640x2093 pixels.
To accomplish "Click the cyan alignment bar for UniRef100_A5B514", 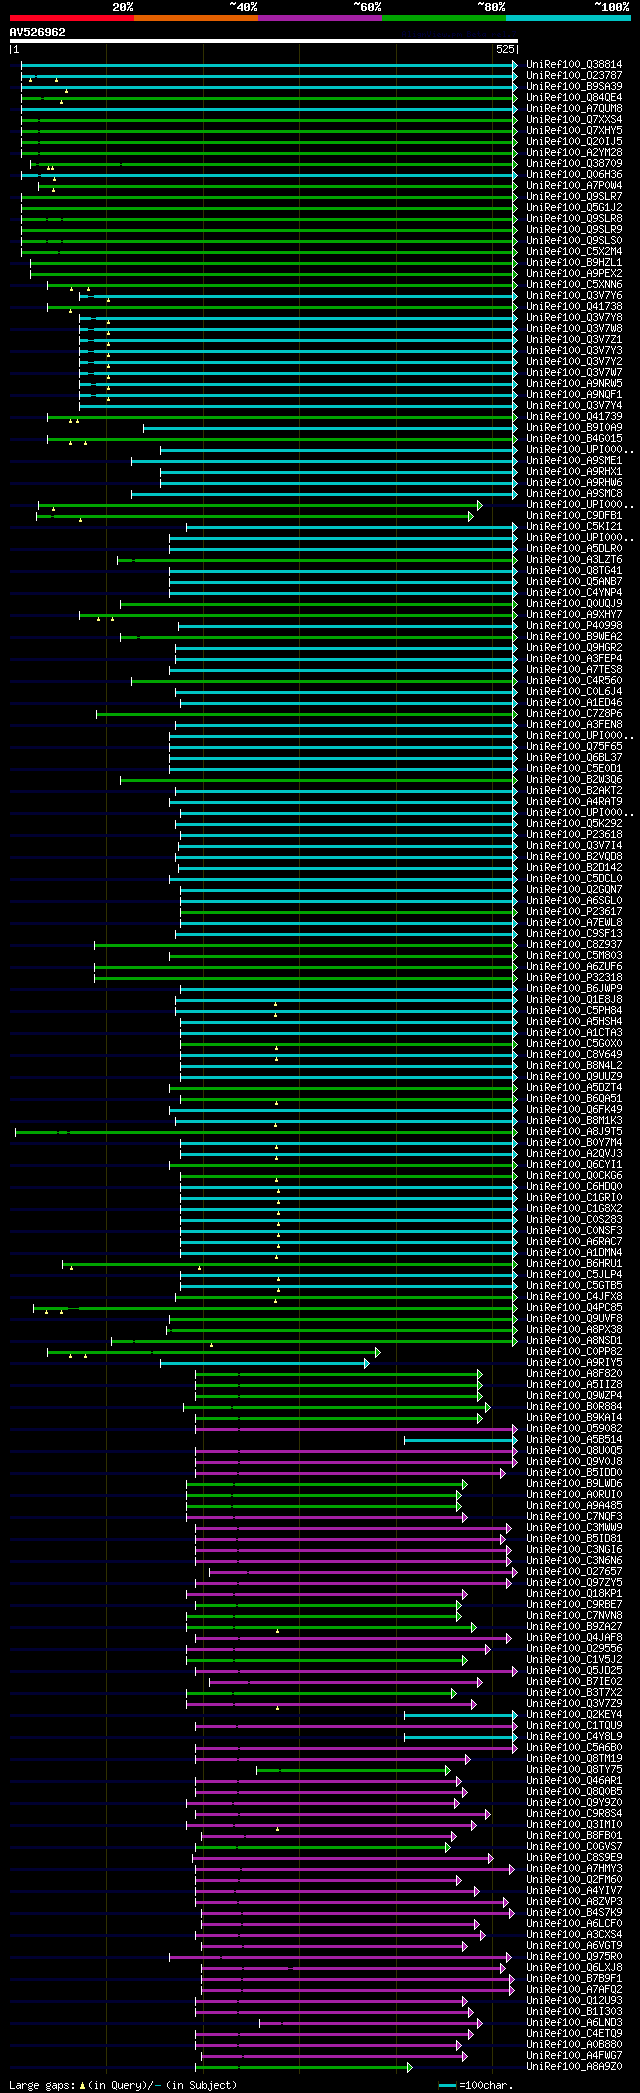I will coord(461,1440).
